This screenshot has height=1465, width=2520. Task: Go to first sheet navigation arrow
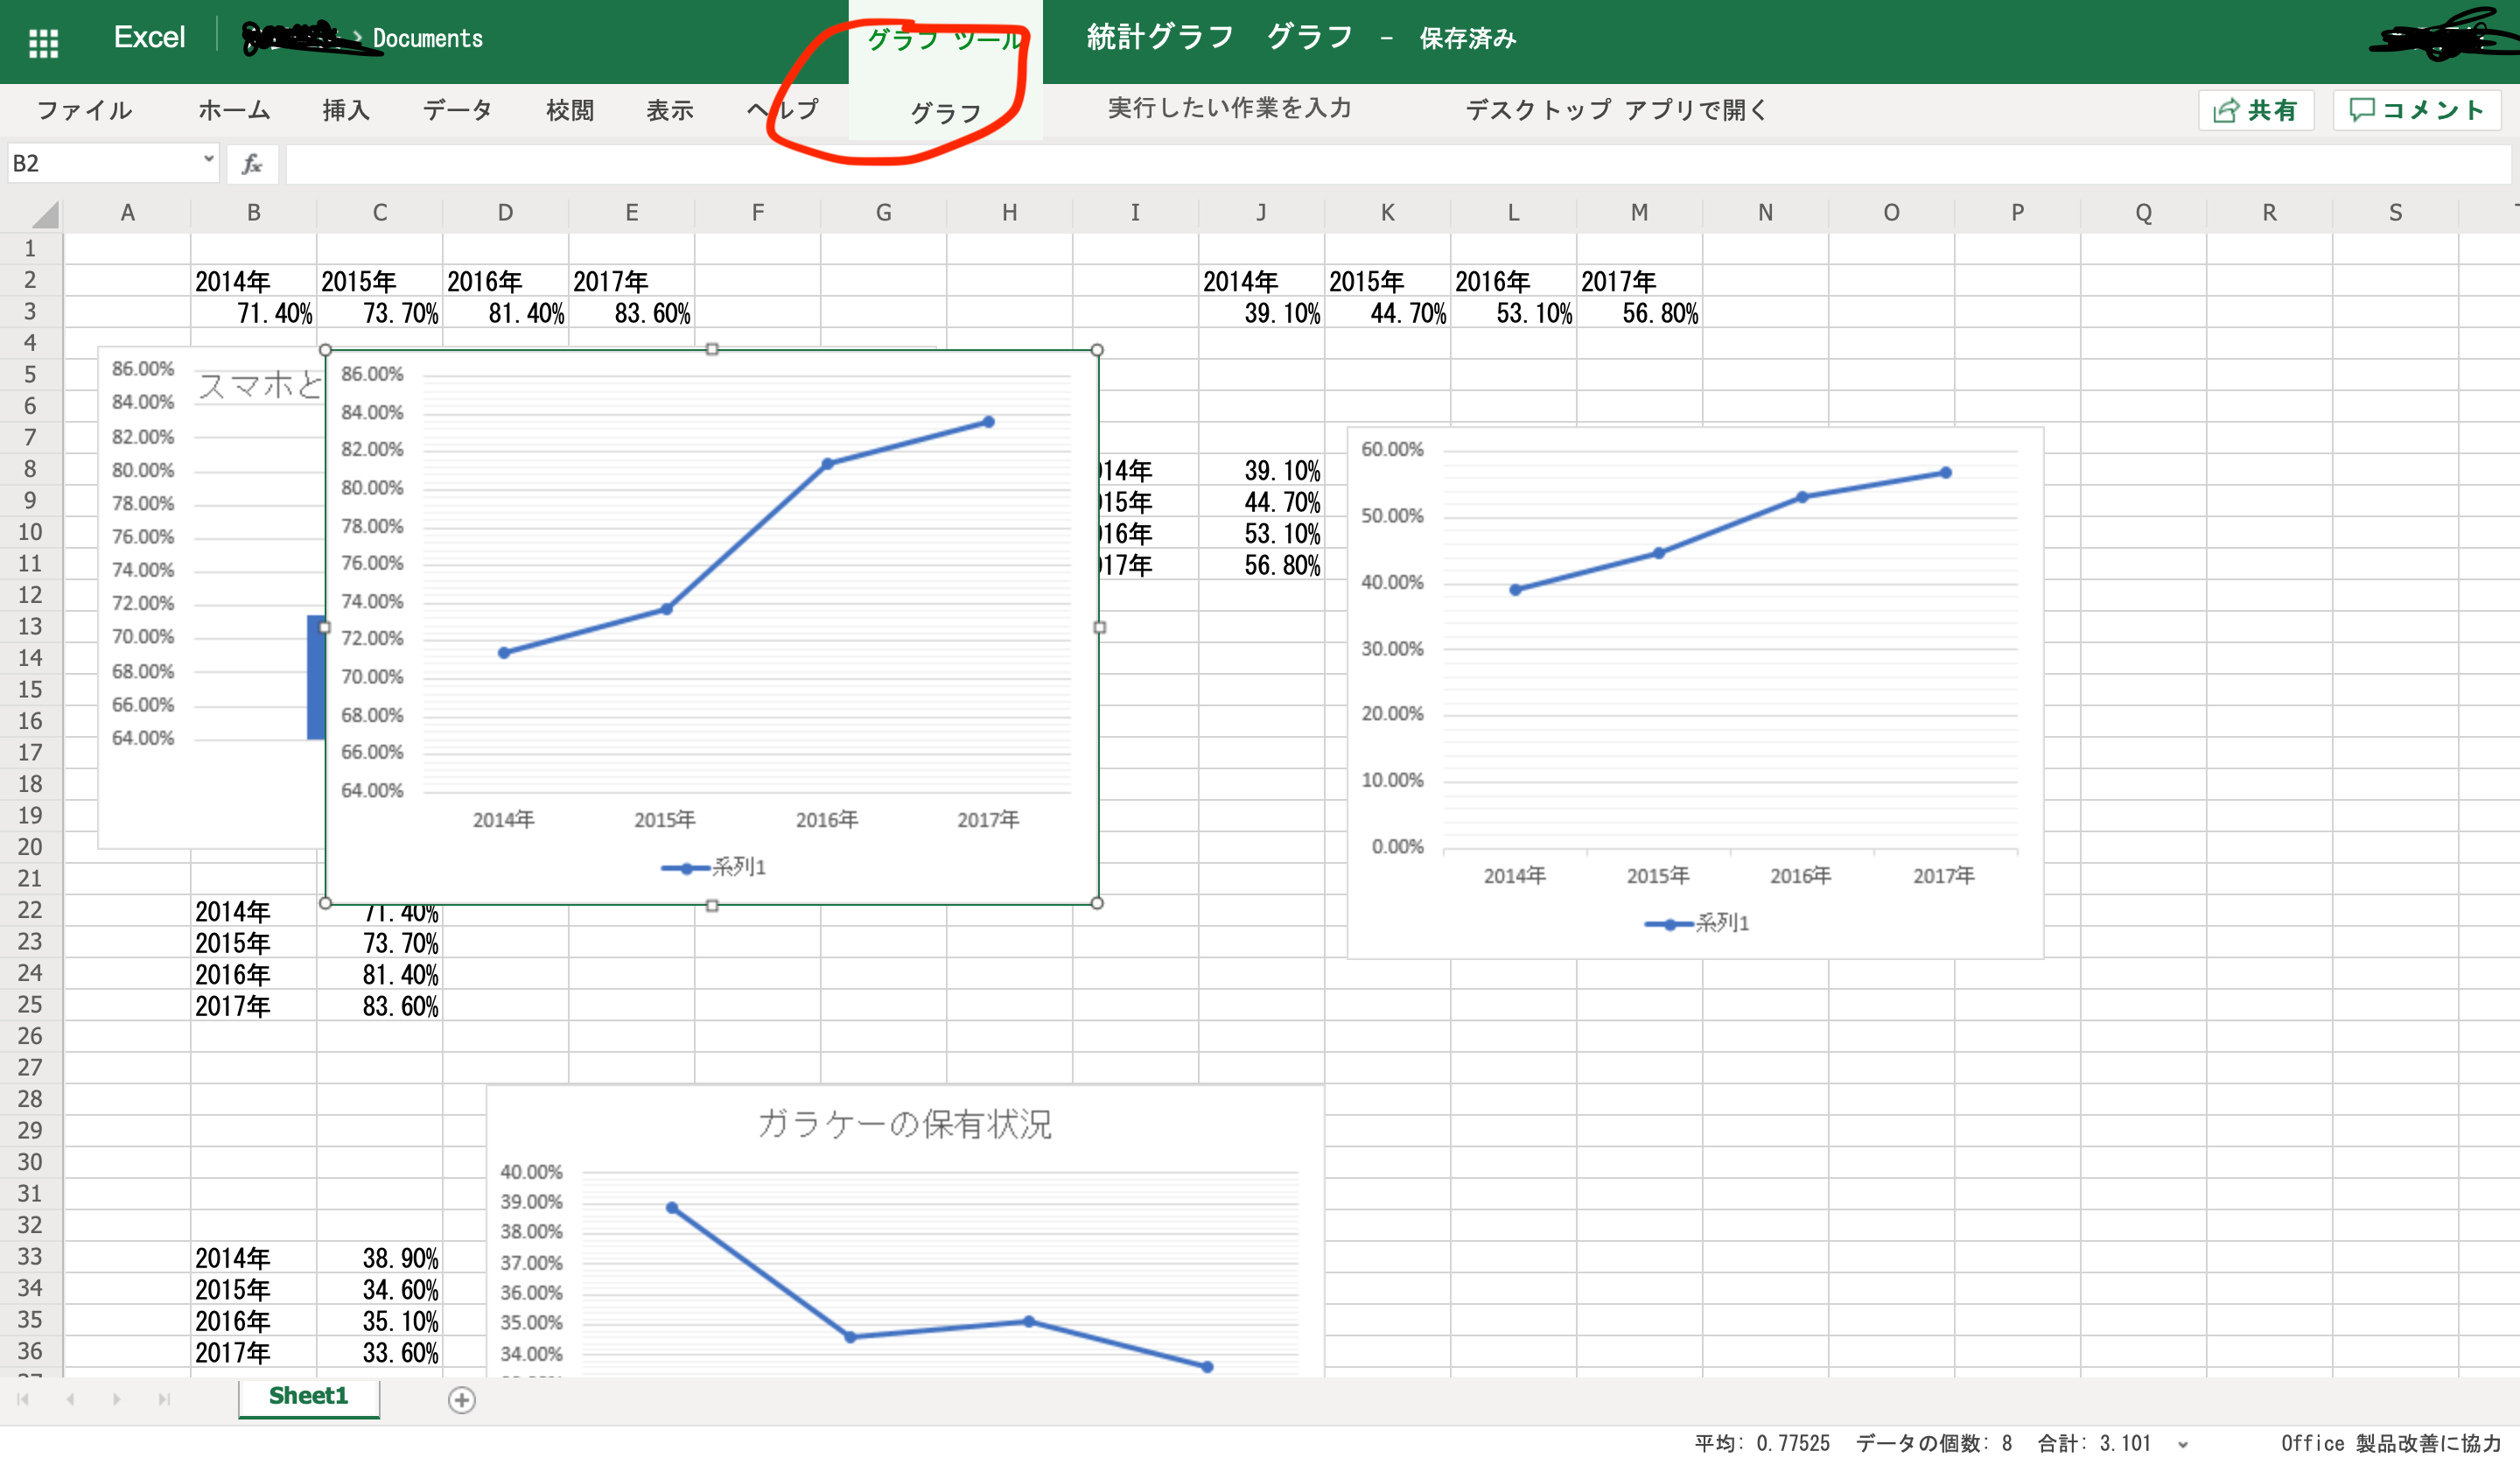pos(23,1399)
